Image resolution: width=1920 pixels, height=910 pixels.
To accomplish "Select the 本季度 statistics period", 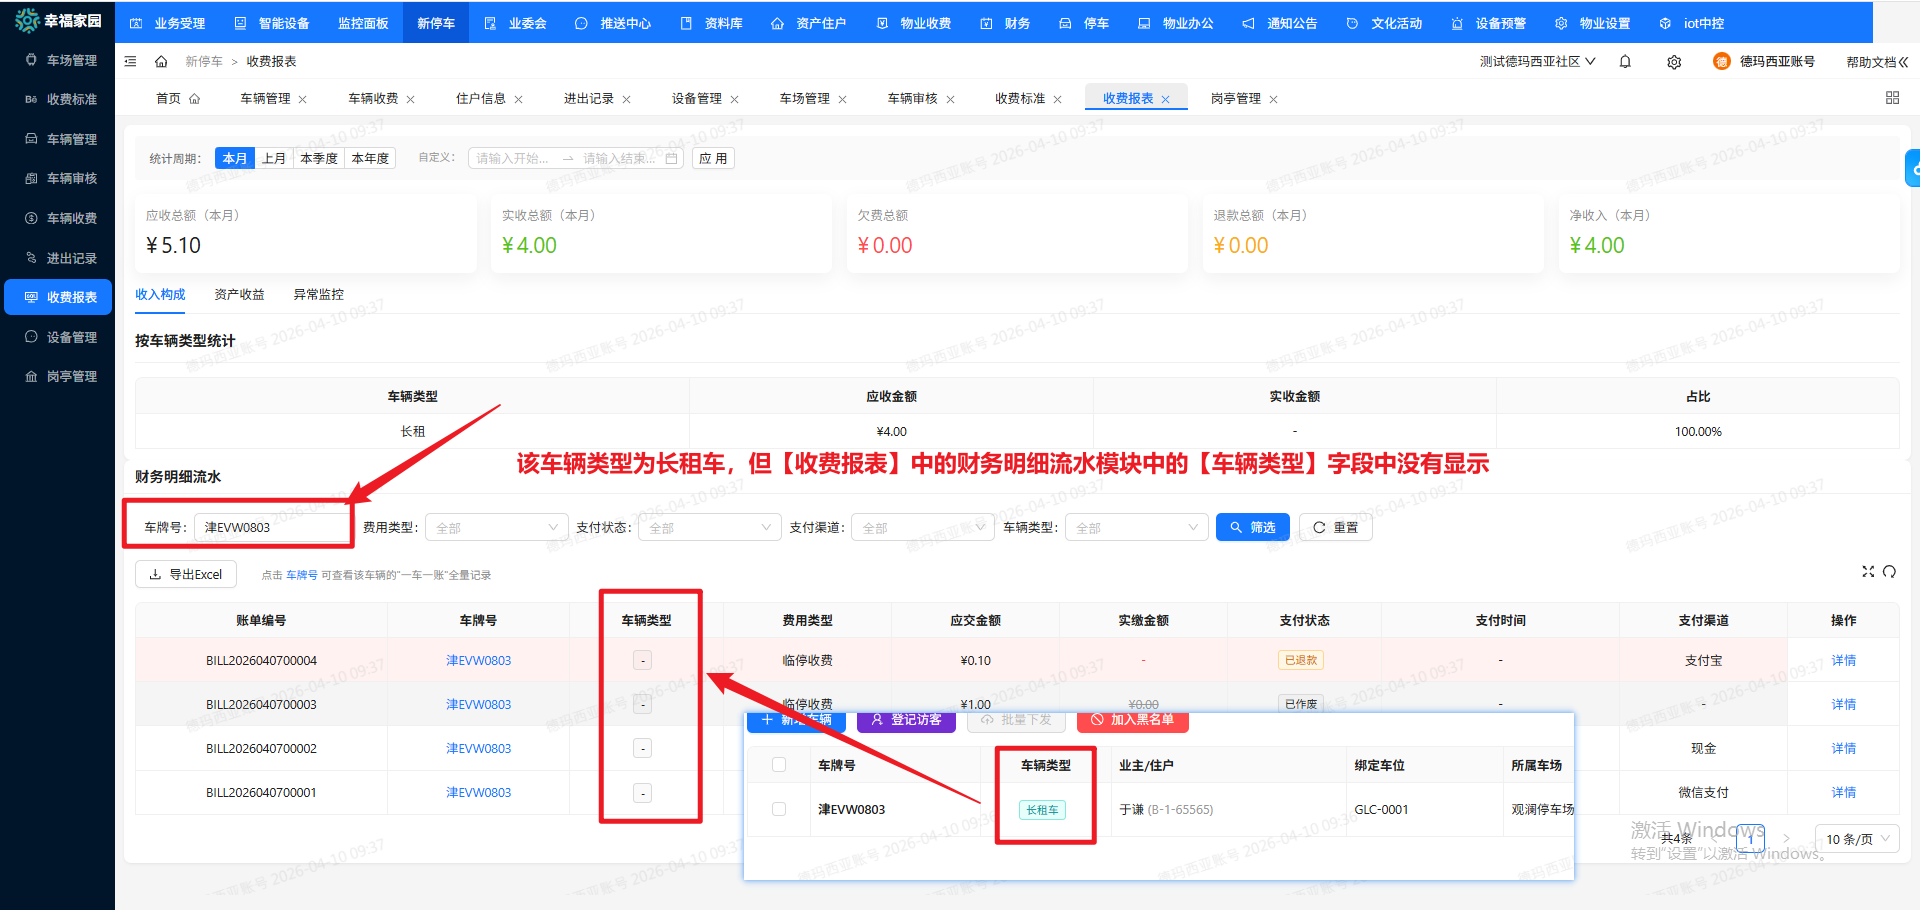I will pos(319,159).
